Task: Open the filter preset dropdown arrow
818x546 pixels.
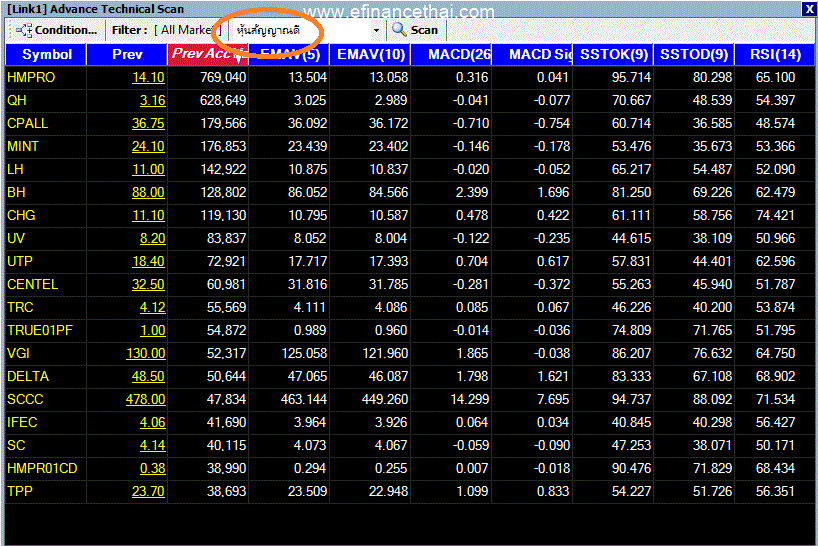Action: click(376, 30)
